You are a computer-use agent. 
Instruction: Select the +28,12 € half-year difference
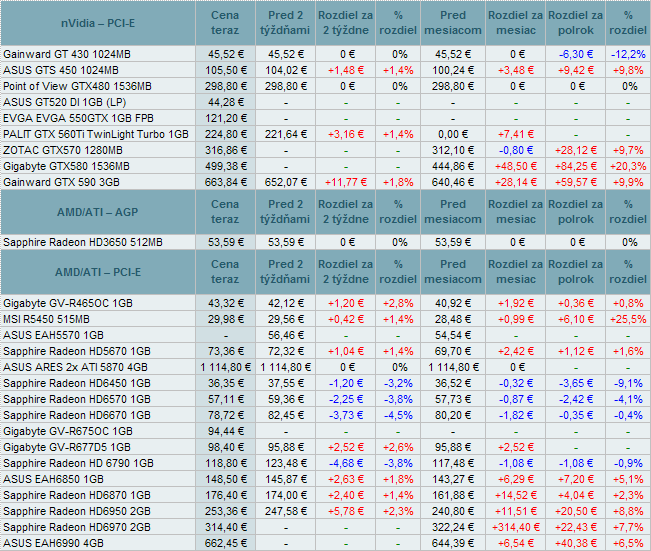576,150
